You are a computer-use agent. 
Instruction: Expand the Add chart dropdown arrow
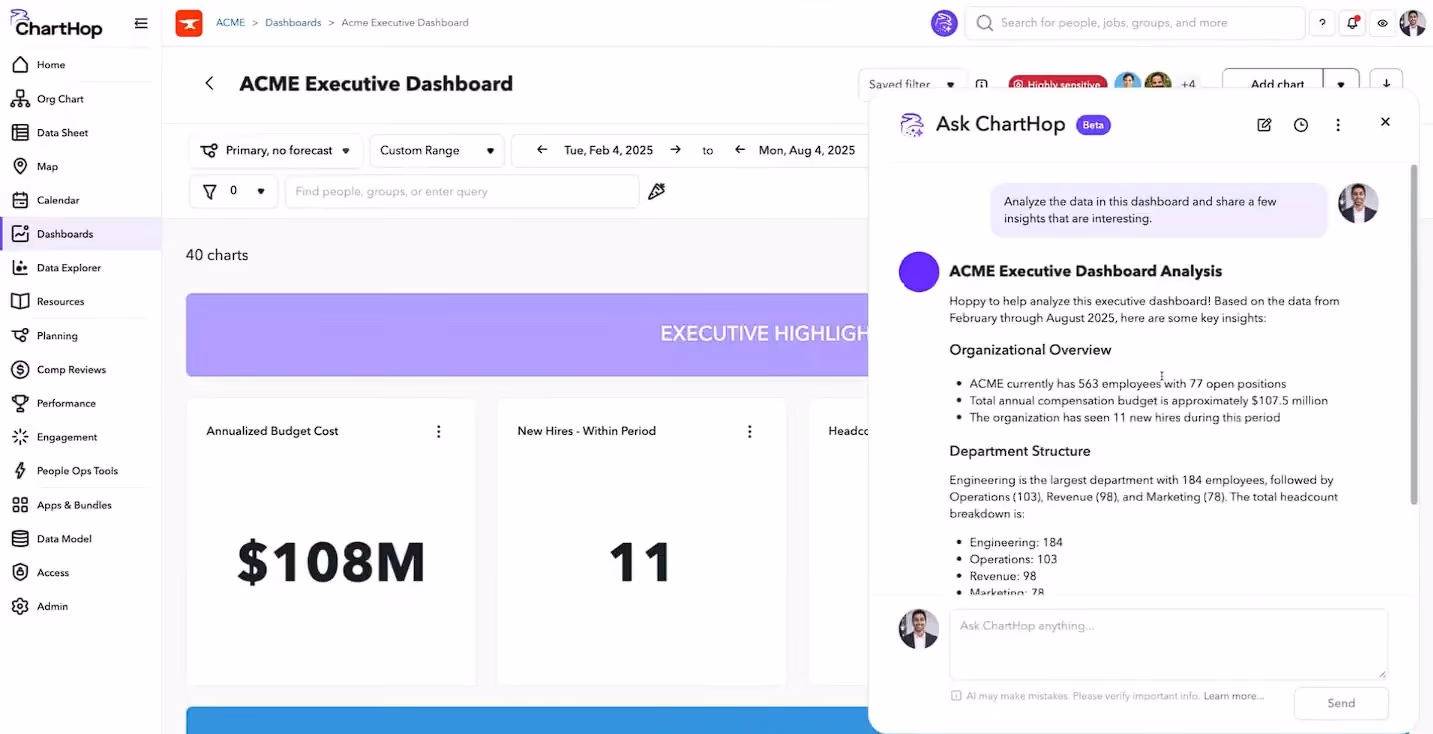point(1341,84)
